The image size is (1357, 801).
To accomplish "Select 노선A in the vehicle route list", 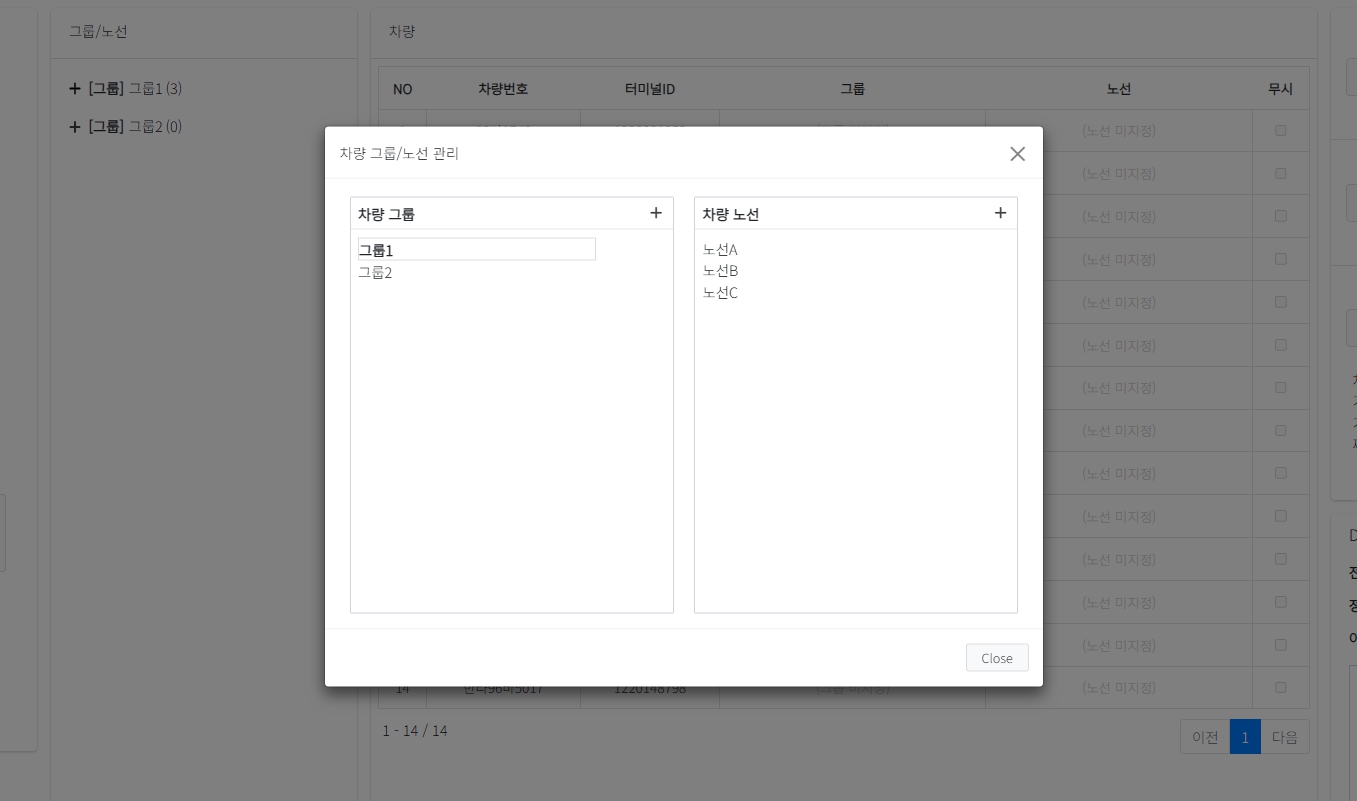I will coord(720,249).
